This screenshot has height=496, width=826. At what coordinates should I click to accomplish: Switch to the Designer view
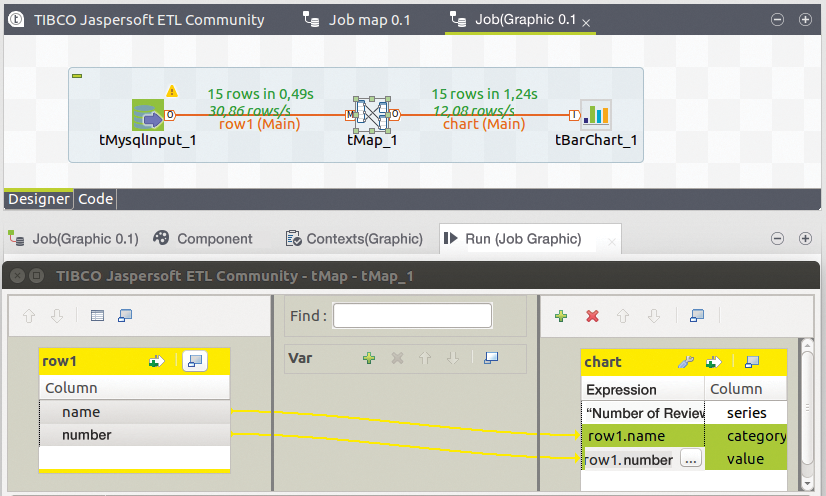(38, 199)
